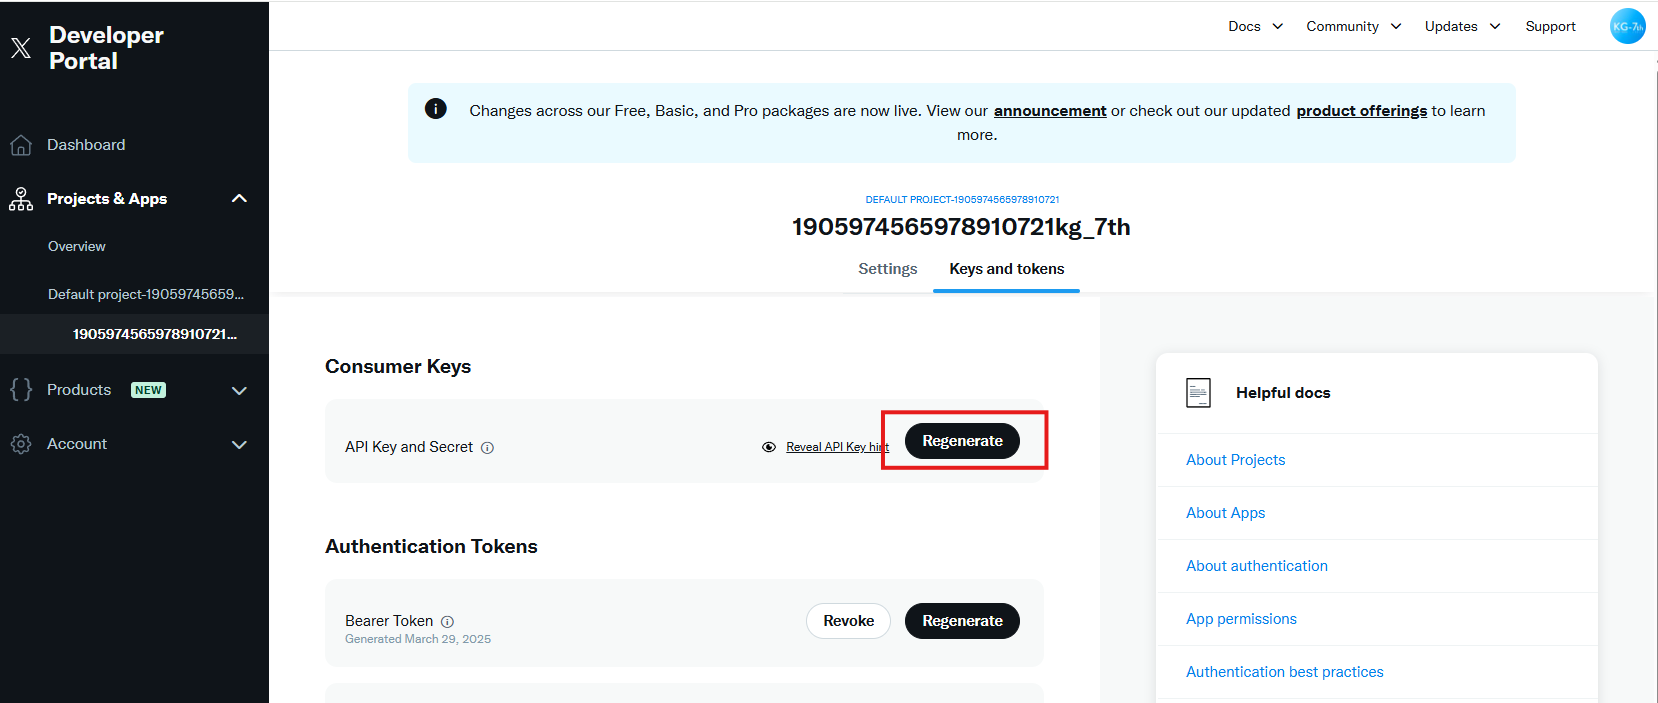The image size is (1658, 703).
Task: Open Support in top navigation
Action: tap(1550, 26)
